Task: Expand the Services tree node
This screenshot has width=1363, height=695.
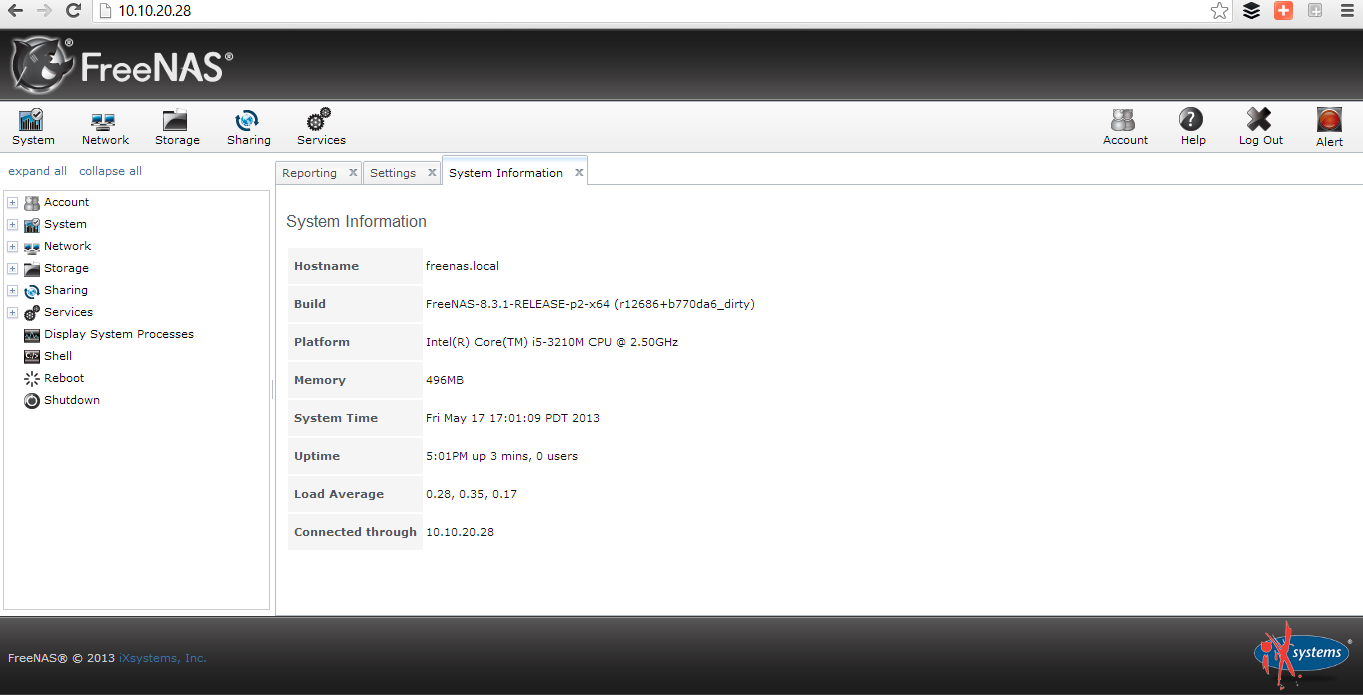Action: pyautogui.click(x=11, y=312)
